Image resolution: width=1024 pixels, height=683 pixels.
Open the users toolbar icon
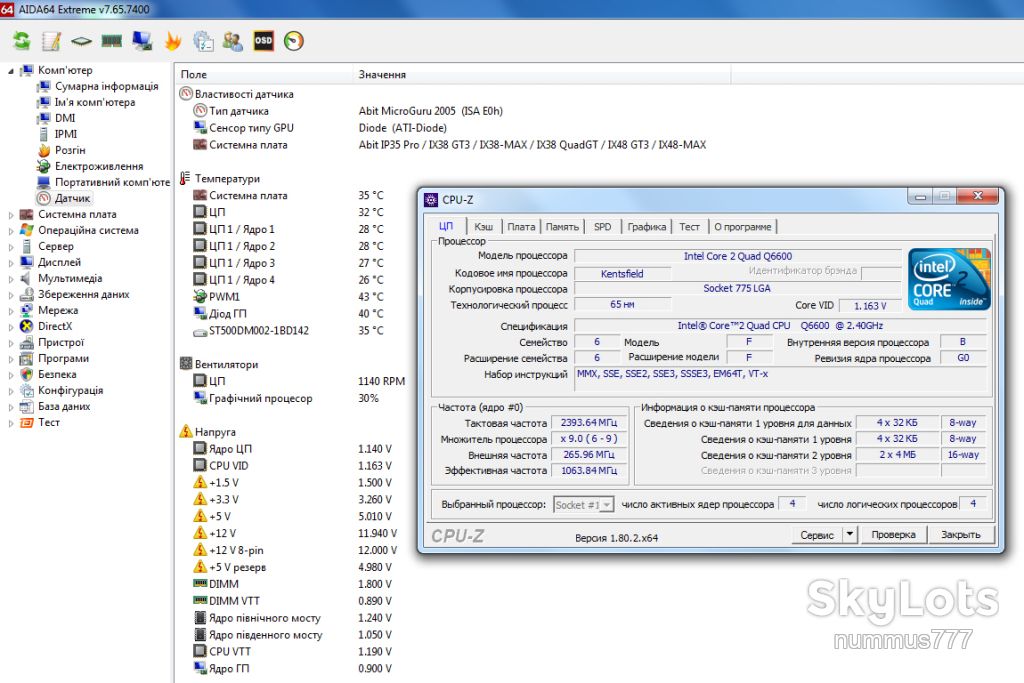tap(232, 41)
